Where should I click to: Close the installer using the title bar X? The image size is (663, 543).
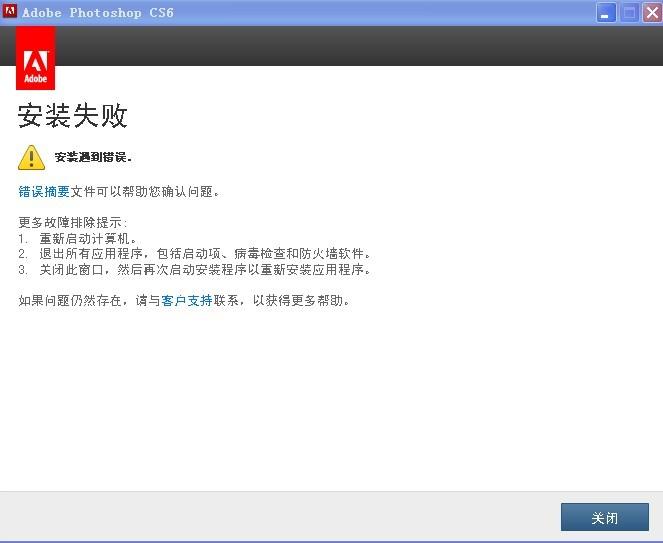[652, 13]
